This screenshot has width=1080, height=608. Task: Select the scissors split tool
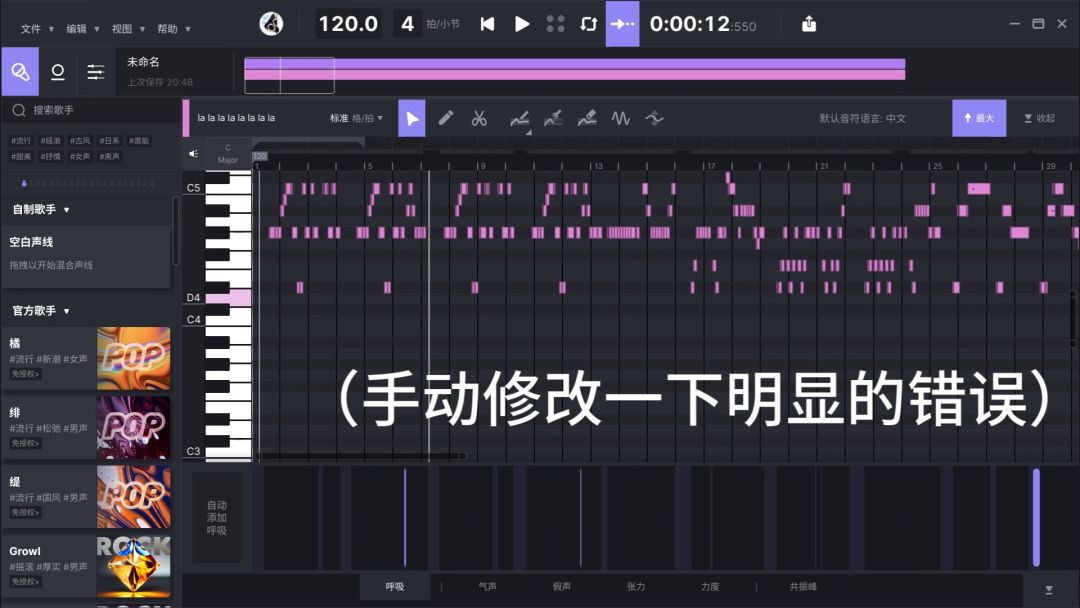tap(479, 118)
